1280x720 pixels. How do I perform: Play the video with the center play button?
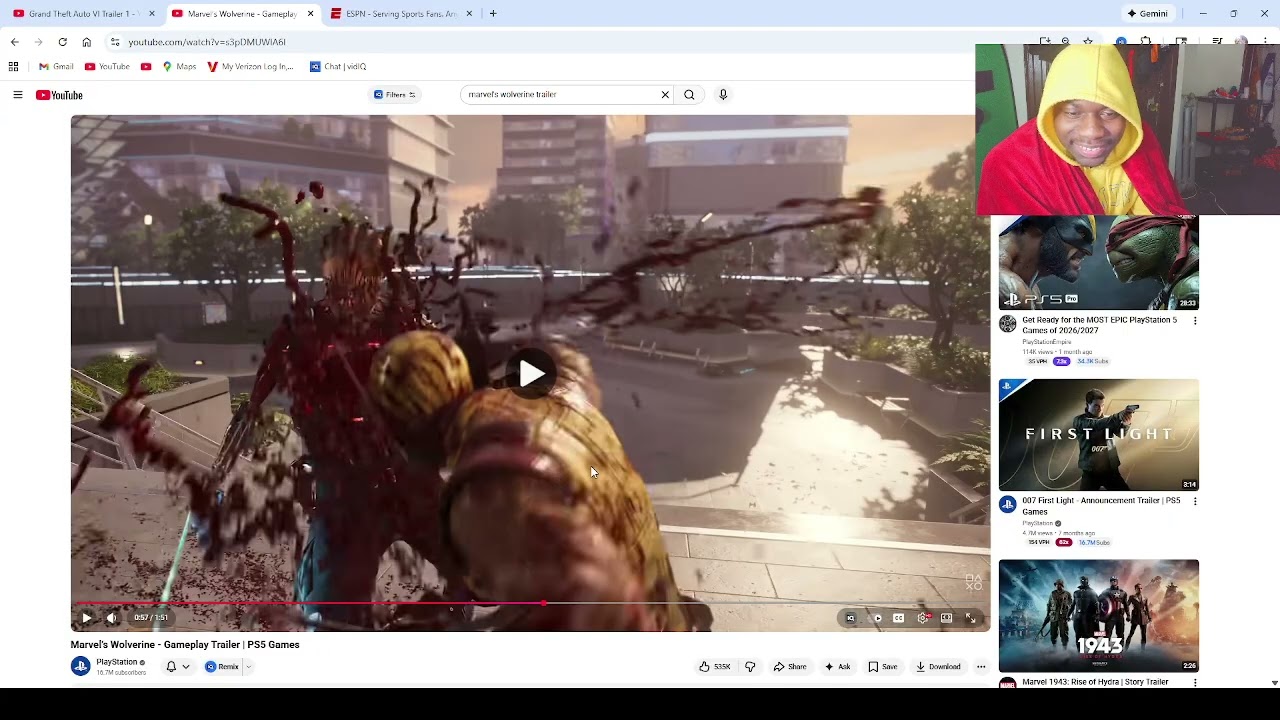pos(531,374)
